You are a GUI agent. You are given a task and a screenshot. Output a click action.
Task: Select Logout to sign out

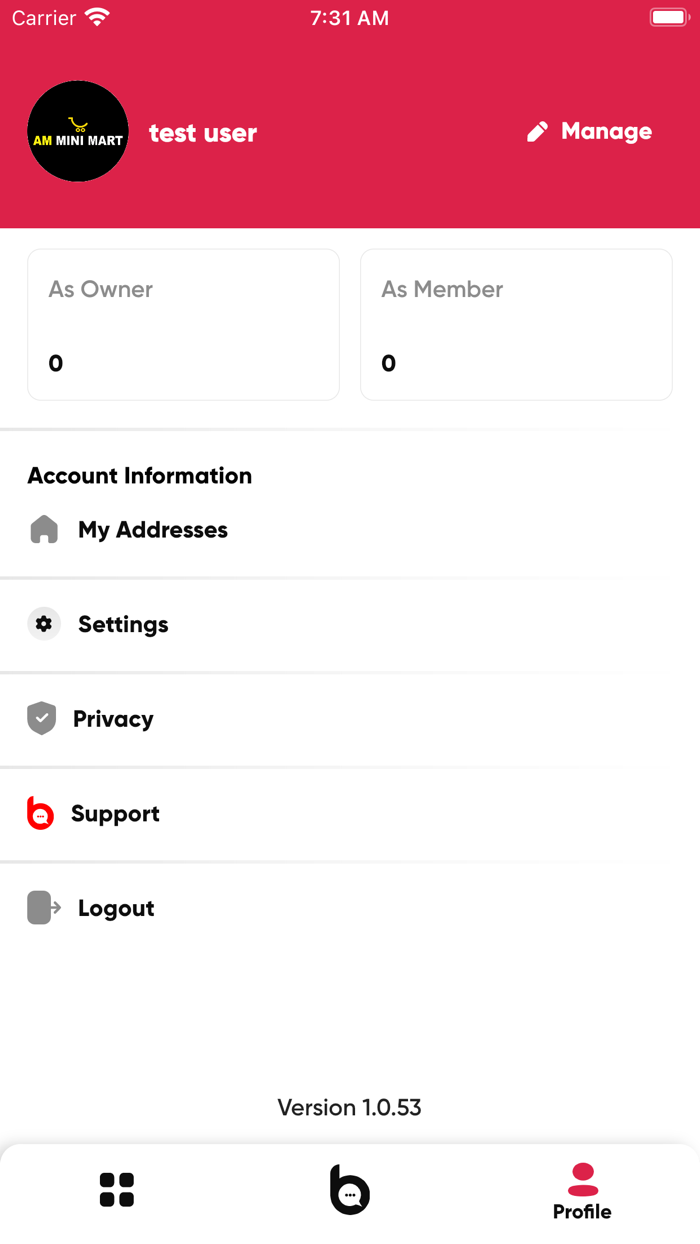(x=116, y=908)
